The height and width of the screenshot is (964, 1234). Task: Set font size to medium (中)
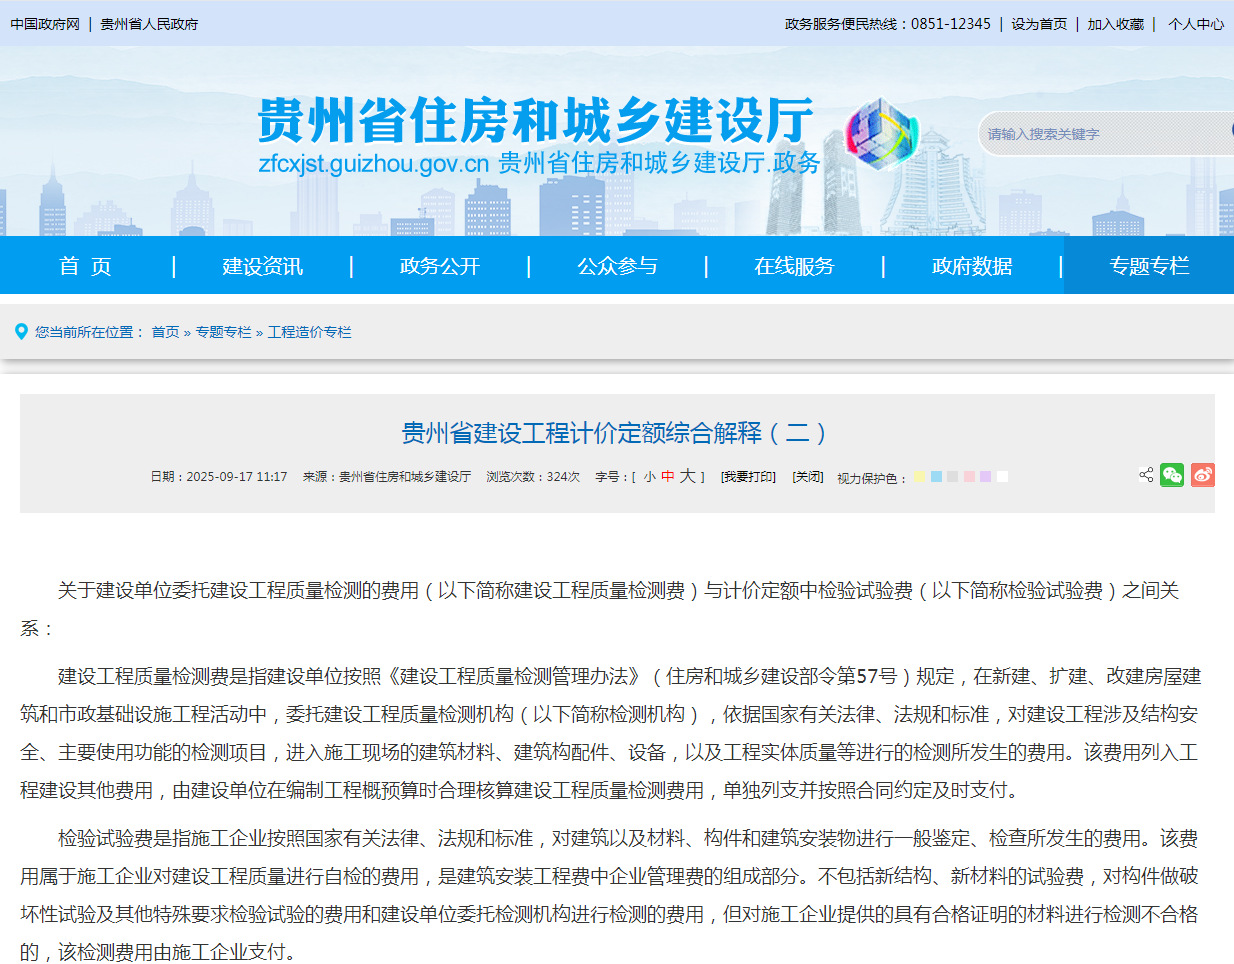click(668, 477)
